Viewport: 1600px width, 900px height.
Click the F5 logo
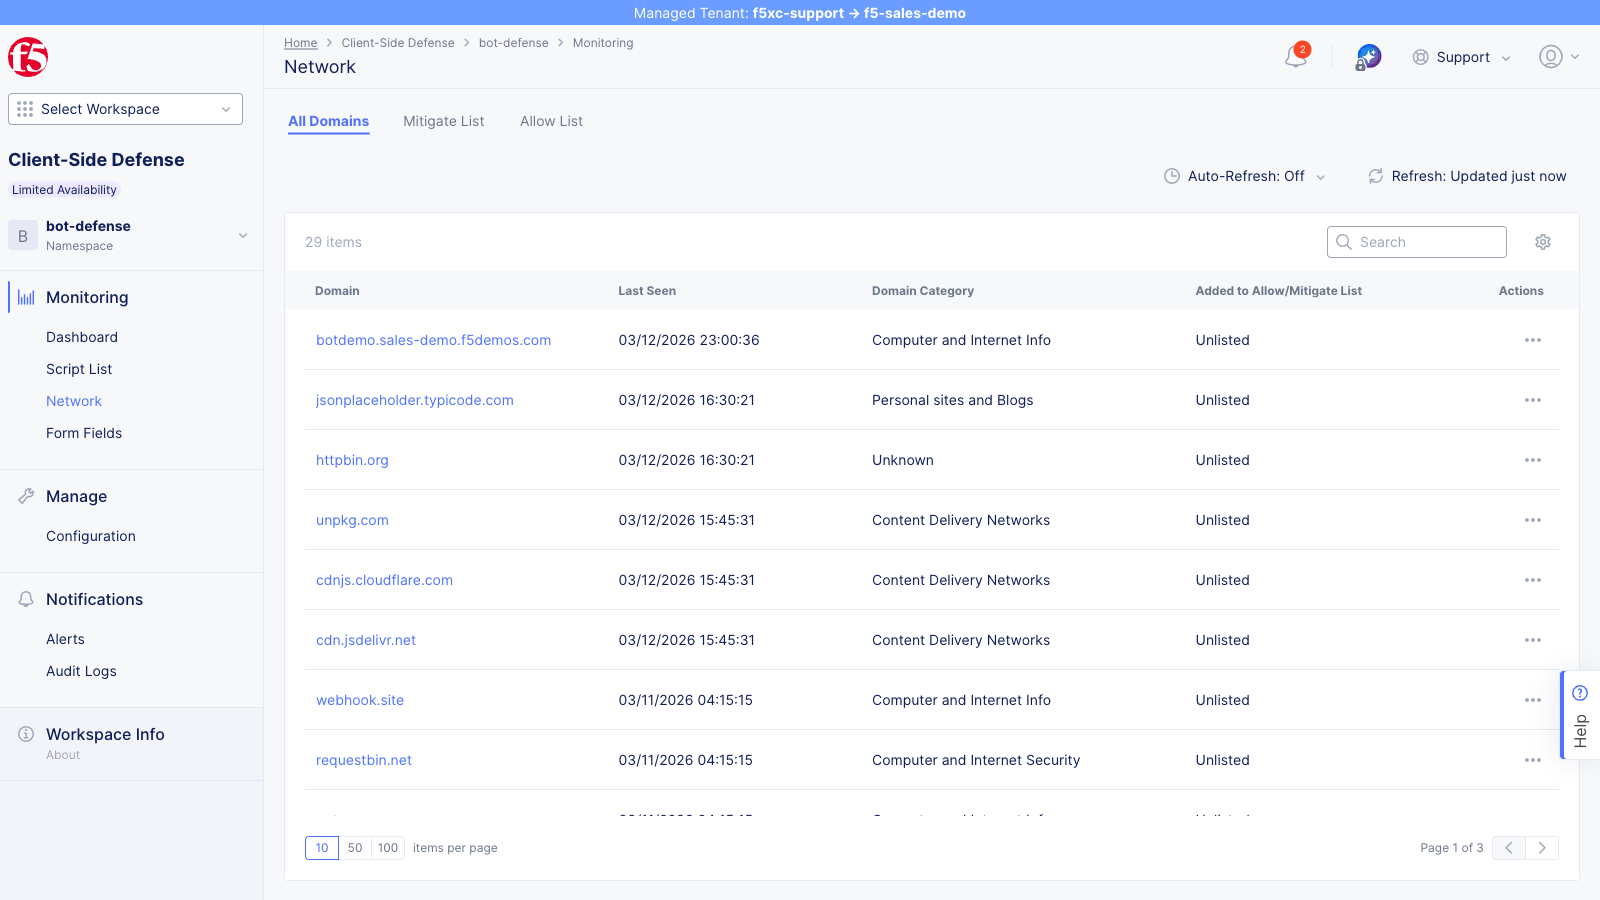[x=28, y=57]
